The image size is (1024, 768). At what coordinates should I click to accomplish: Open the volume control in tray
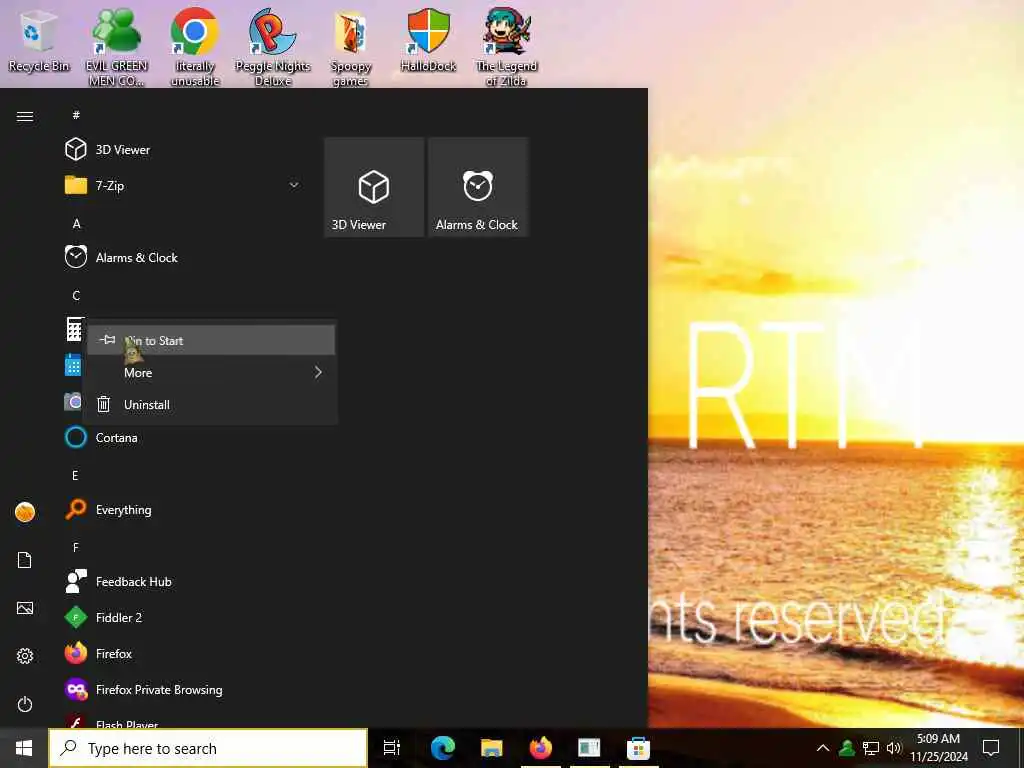[893, 748]
